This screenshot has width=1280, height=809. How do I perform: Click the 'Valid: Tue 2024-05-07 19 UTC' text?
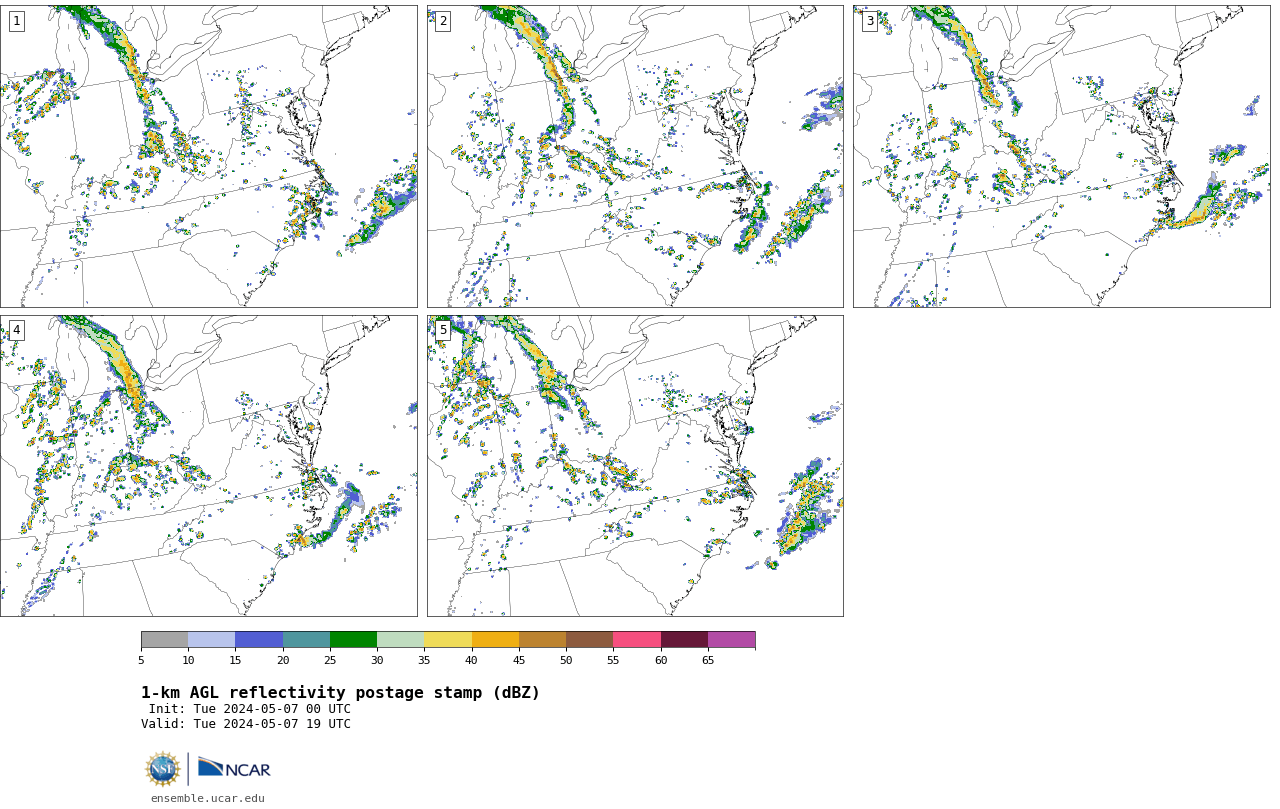tap(246, 724)
